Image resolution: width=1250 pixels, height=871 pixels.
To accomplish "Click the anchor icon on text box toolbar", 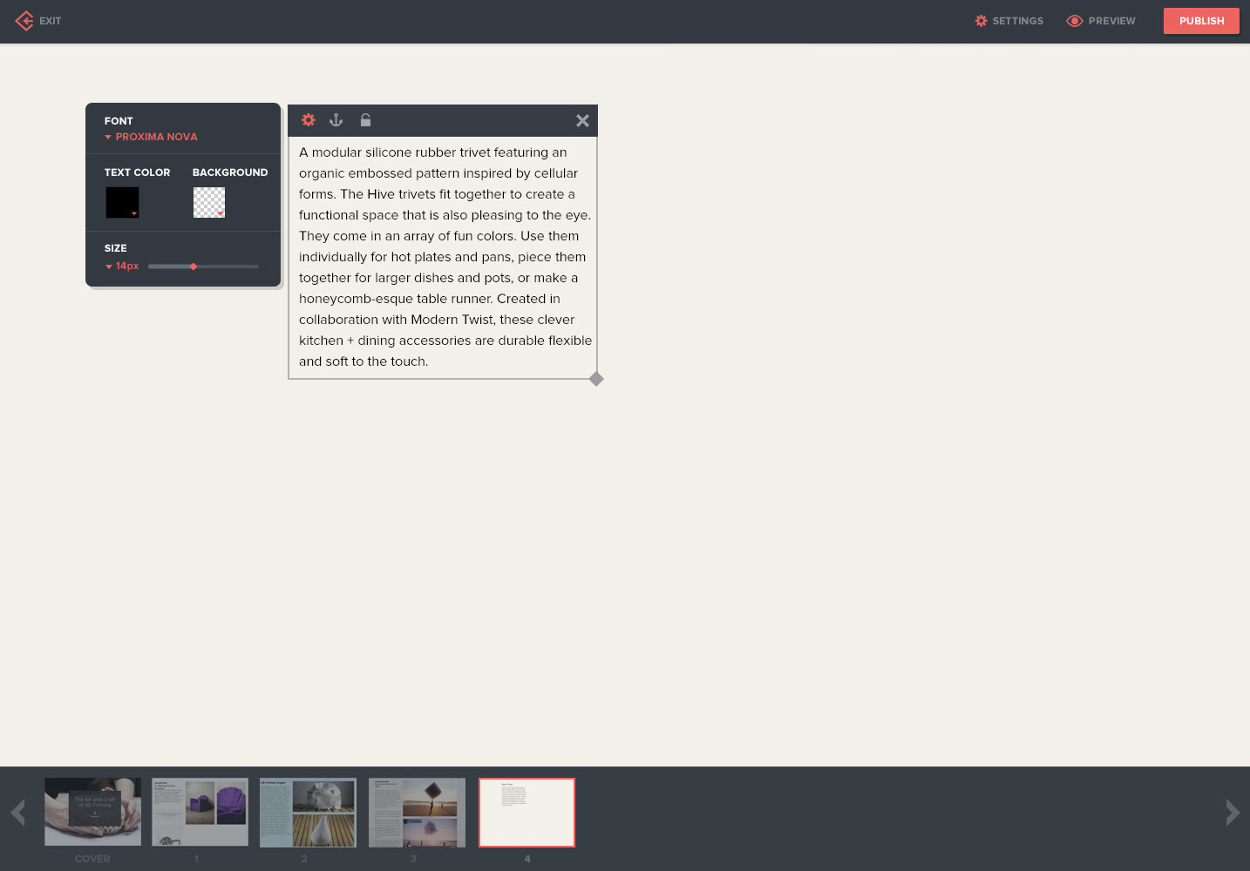I will 336,120.
